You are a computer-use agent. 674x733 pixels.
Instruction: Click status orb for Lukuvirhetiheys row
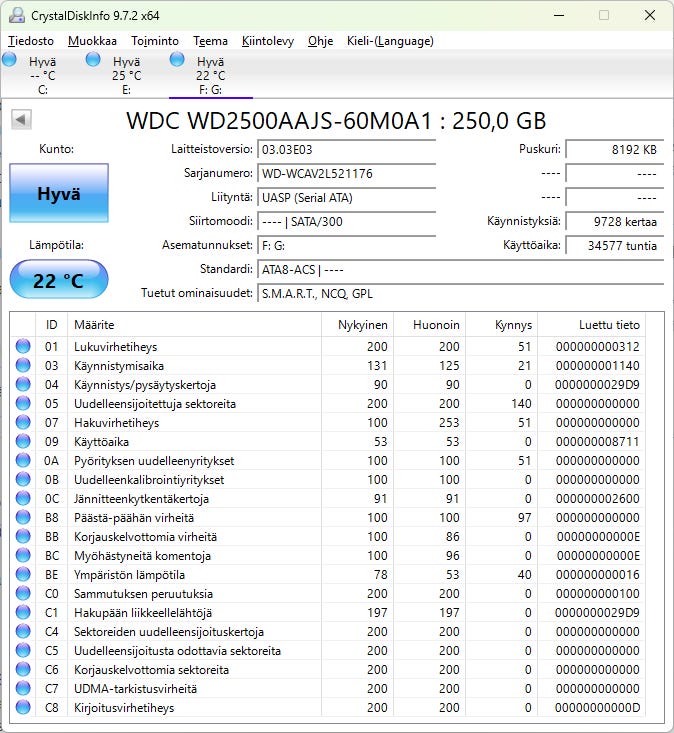click(23, 346)
